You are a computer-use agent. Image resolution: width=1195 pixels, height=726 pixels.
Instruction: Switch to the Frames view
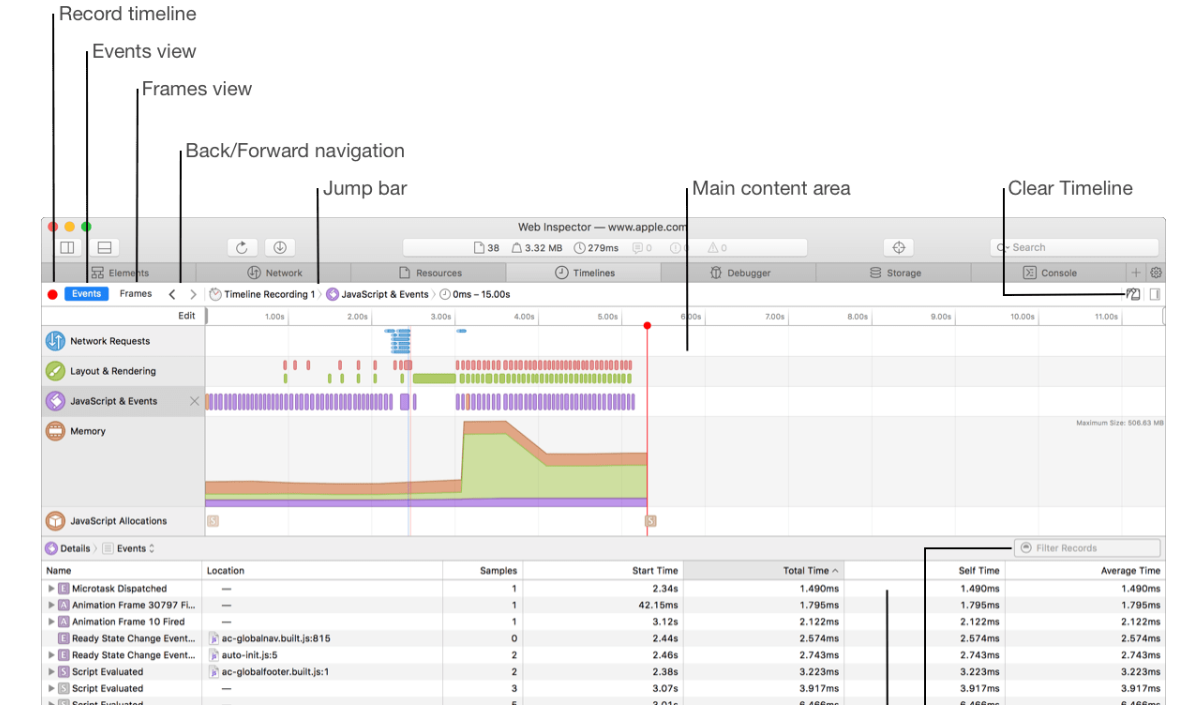coord(136,294)
